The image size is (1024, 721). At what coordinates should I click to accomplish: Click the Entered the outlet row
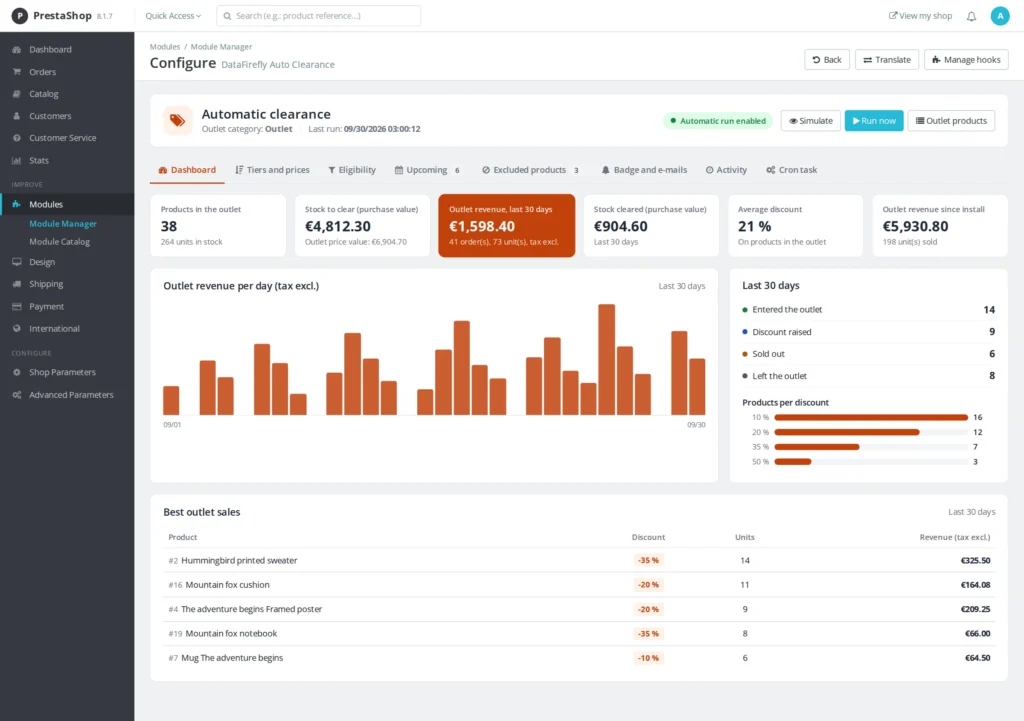tap(869, 310)
